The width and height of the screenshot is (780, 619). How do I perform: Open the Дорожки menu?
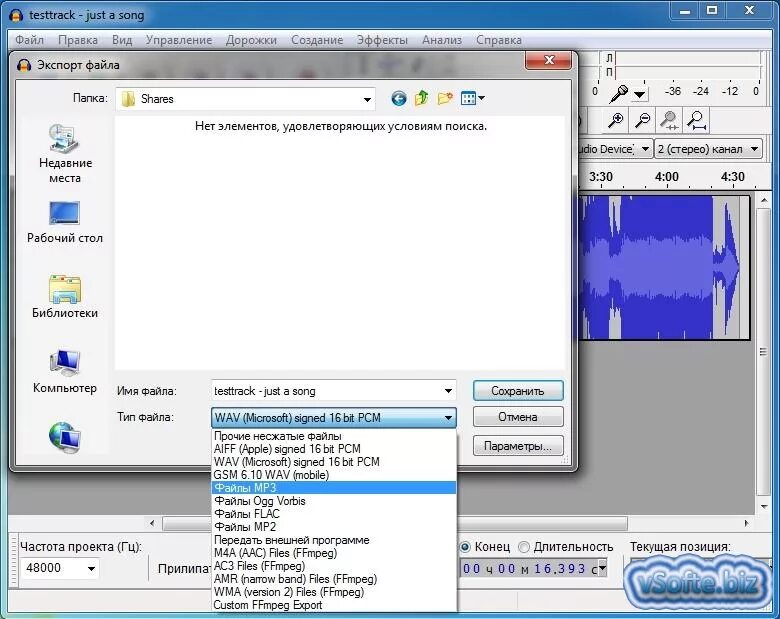251,40
